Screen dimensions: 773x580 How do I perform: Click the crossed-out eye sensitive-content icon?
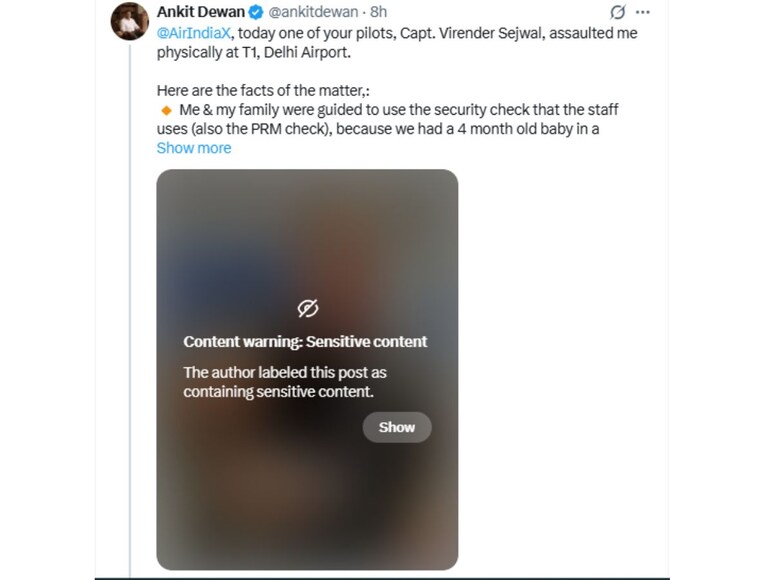click(308, 308)
